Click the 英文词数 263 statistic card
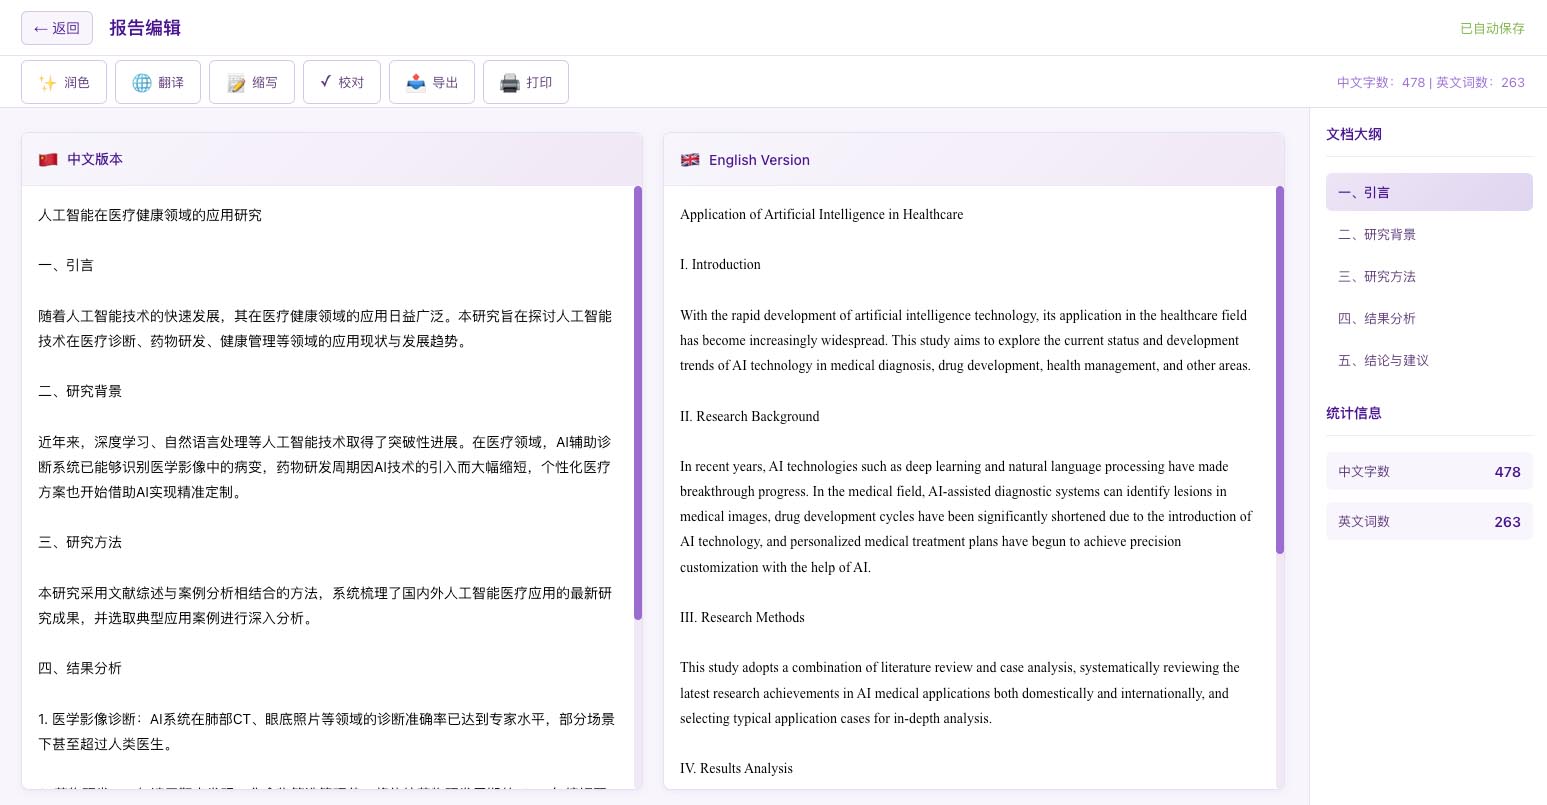Viewport: 1547px width, 805px height. coord(1429,521)
